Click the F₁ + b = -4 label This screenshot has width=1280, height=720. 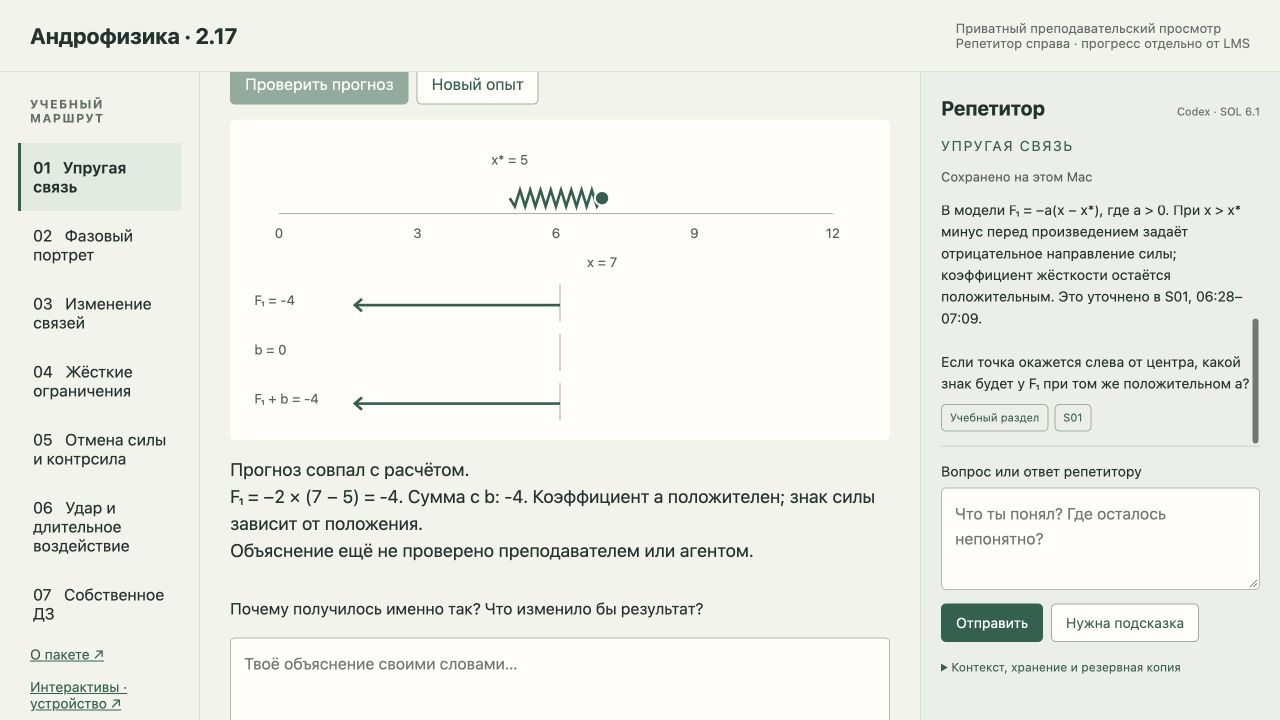coord(286,399)
